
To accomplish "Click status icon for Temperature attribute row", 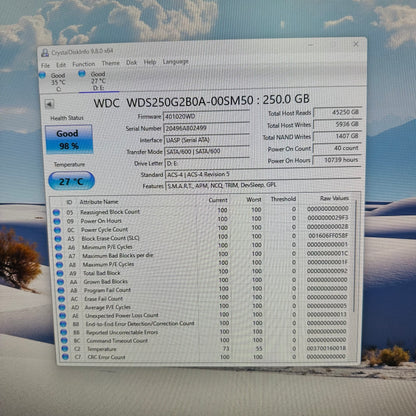I will coord(65,349).
